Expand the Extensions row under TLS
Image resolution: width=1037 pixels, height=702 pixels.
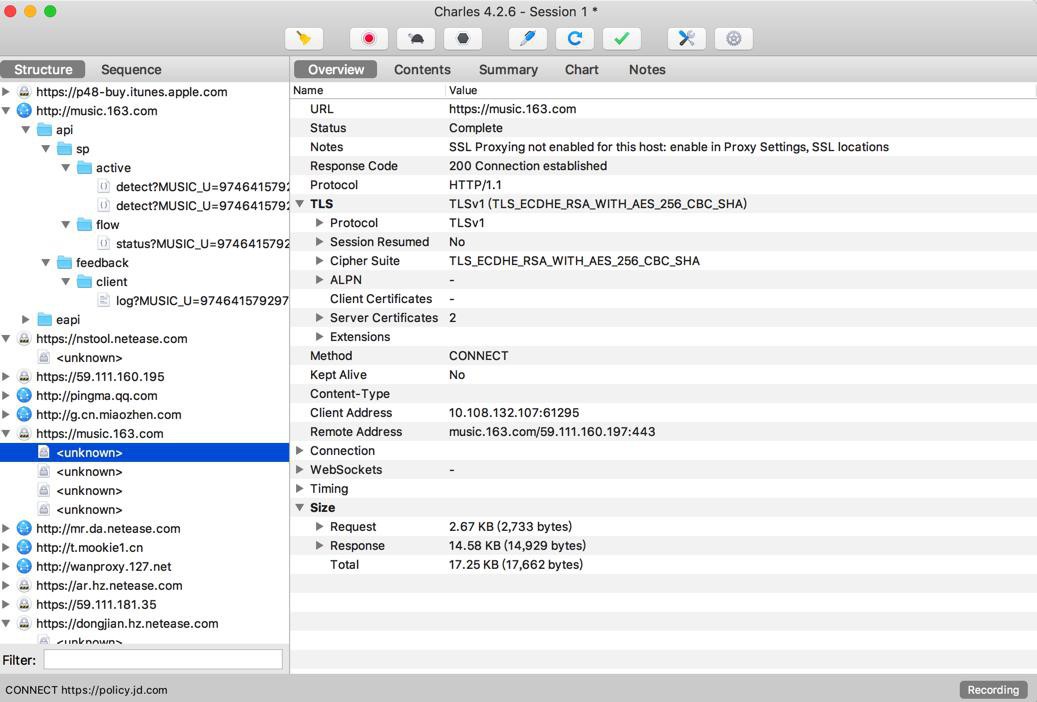(x=319, y=337)
